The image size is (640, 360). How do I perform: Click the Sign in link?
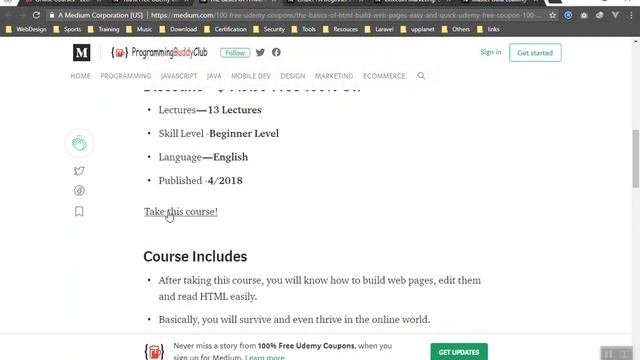coord(490,52)
